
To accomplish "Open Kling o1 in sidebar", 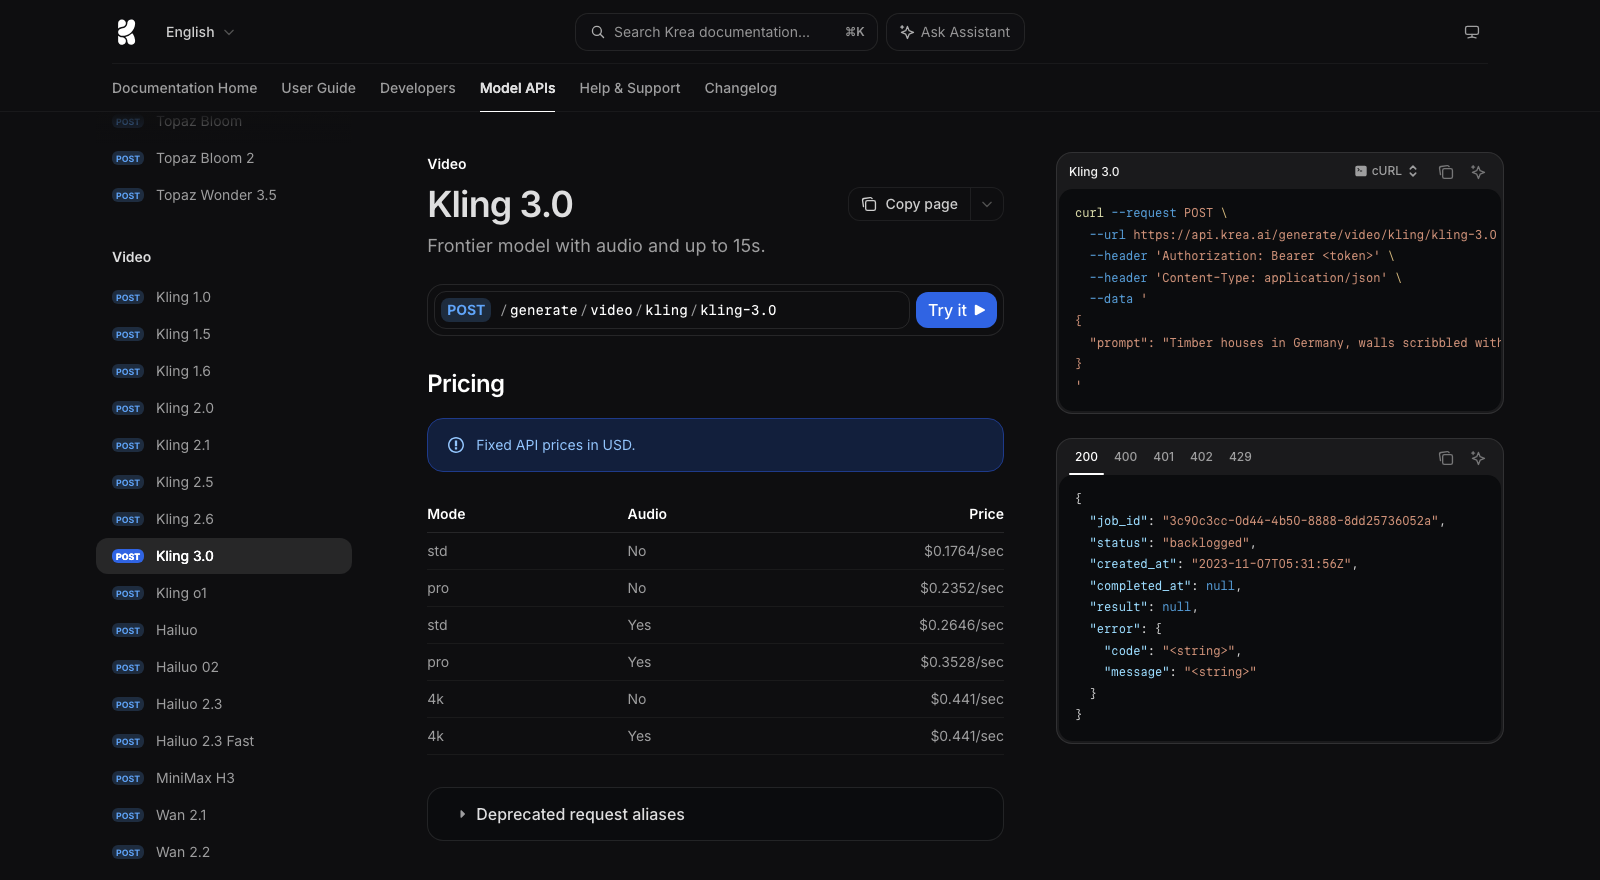I will [x=224, y=593].
